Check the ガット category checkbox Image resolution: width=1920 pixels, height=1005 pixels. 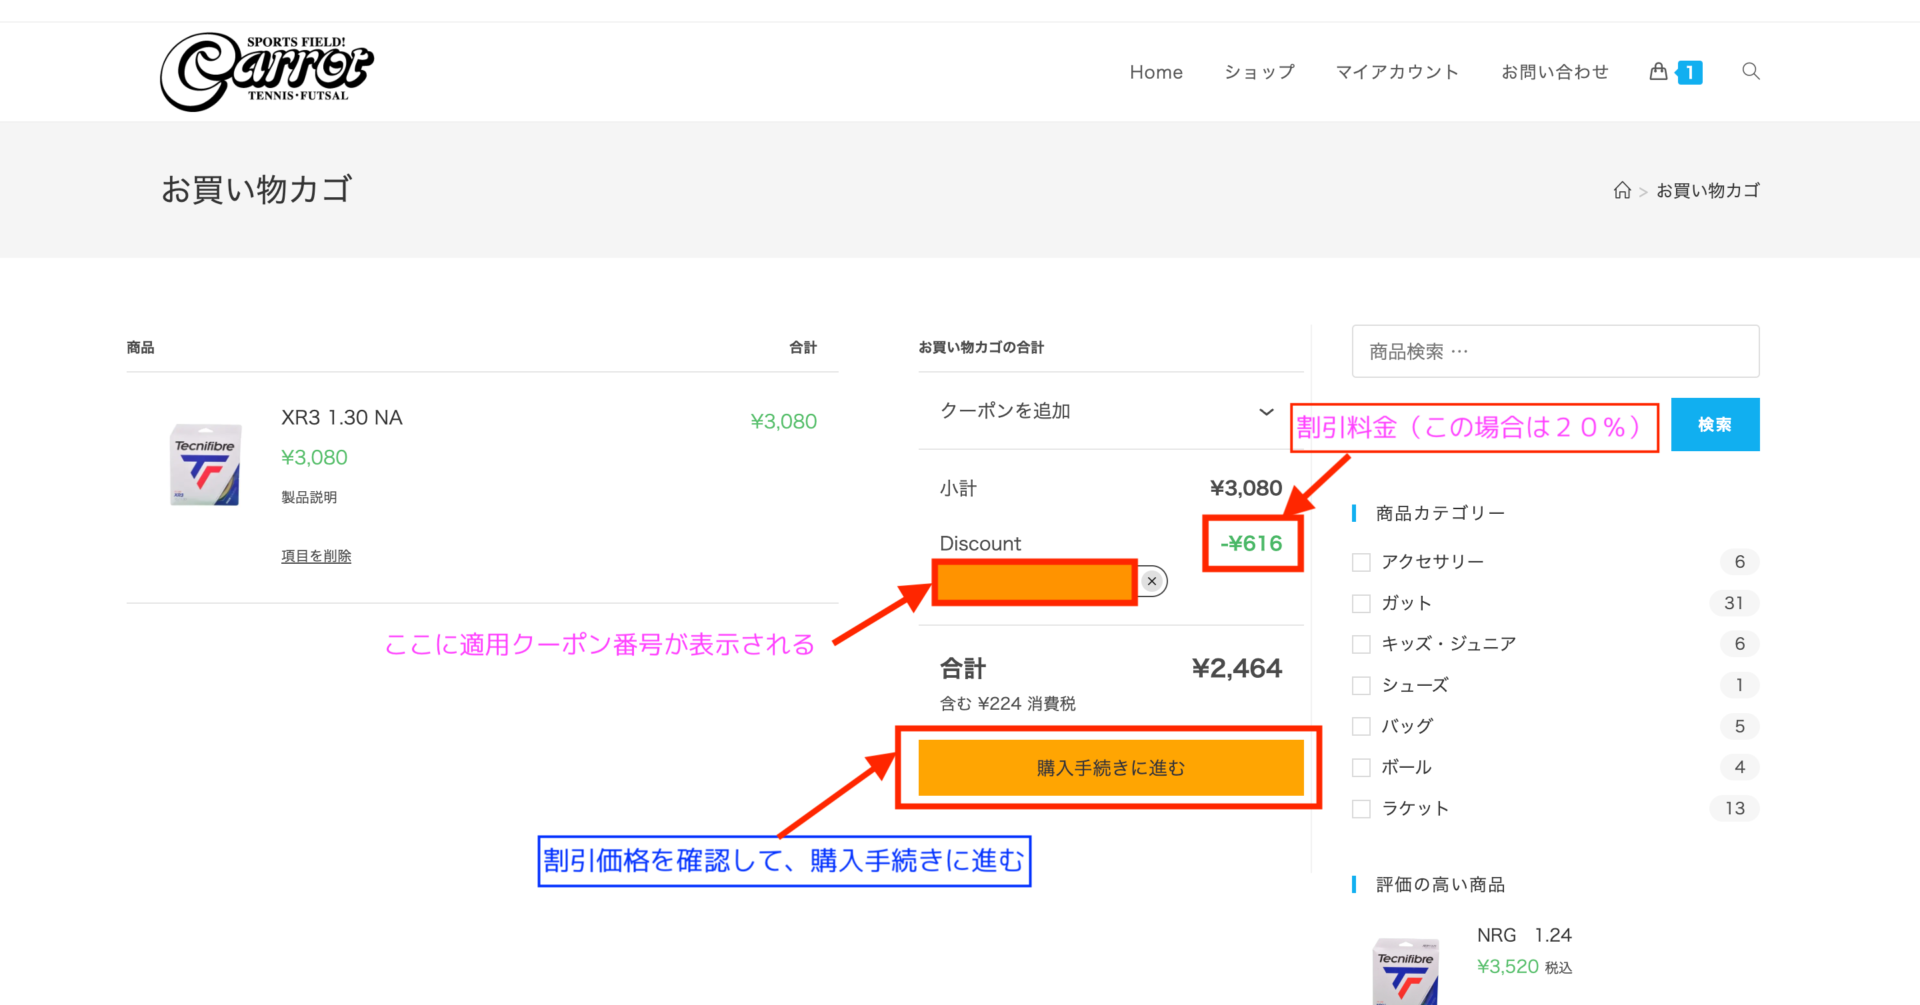(1361, 603)
